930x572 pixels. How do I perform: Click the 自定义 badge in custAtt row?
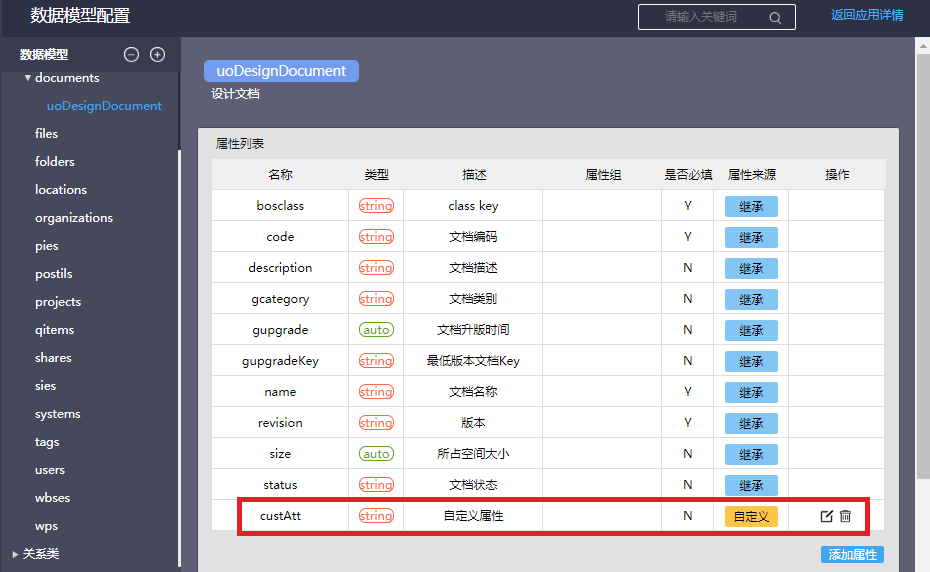751,516
